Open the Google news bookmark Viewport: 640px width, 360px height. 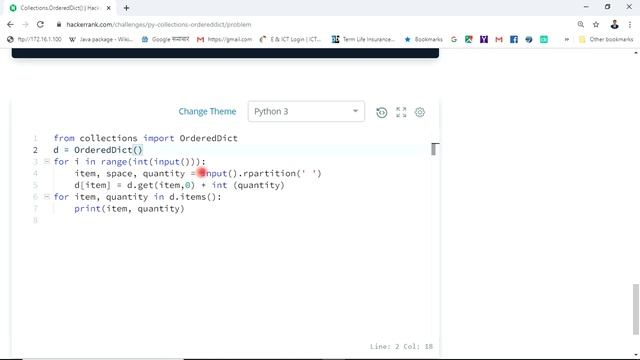click(x=165, y=39)
